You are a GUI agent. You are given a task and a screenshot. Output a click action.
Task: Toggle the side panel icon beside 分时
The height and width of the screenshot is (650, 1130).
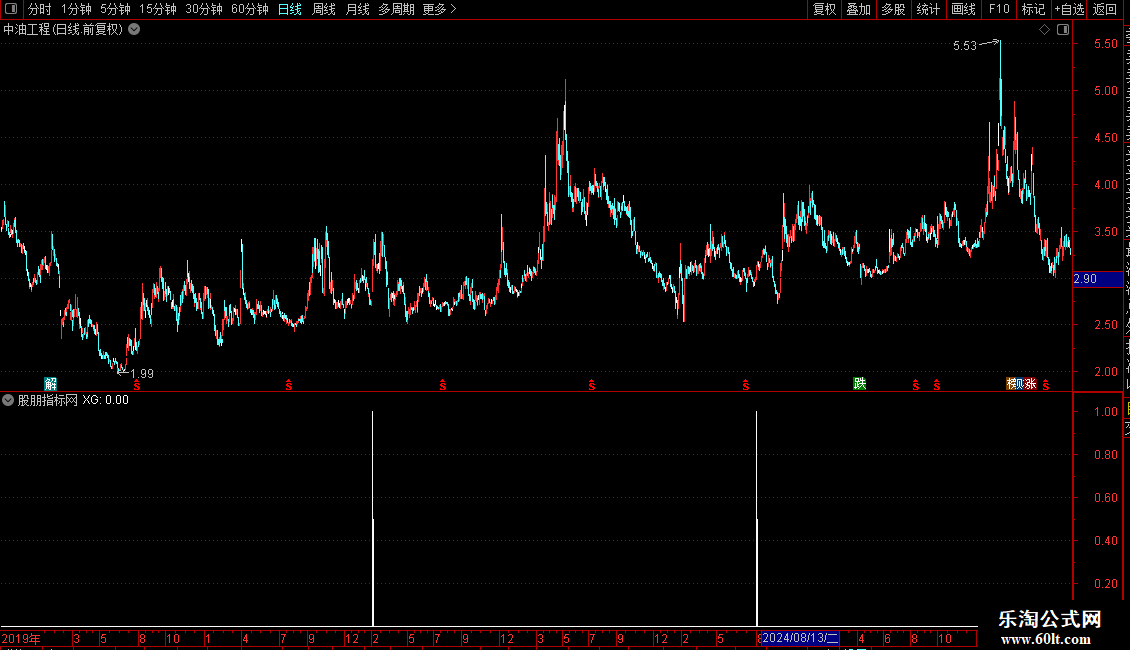(x=11, y=9)
